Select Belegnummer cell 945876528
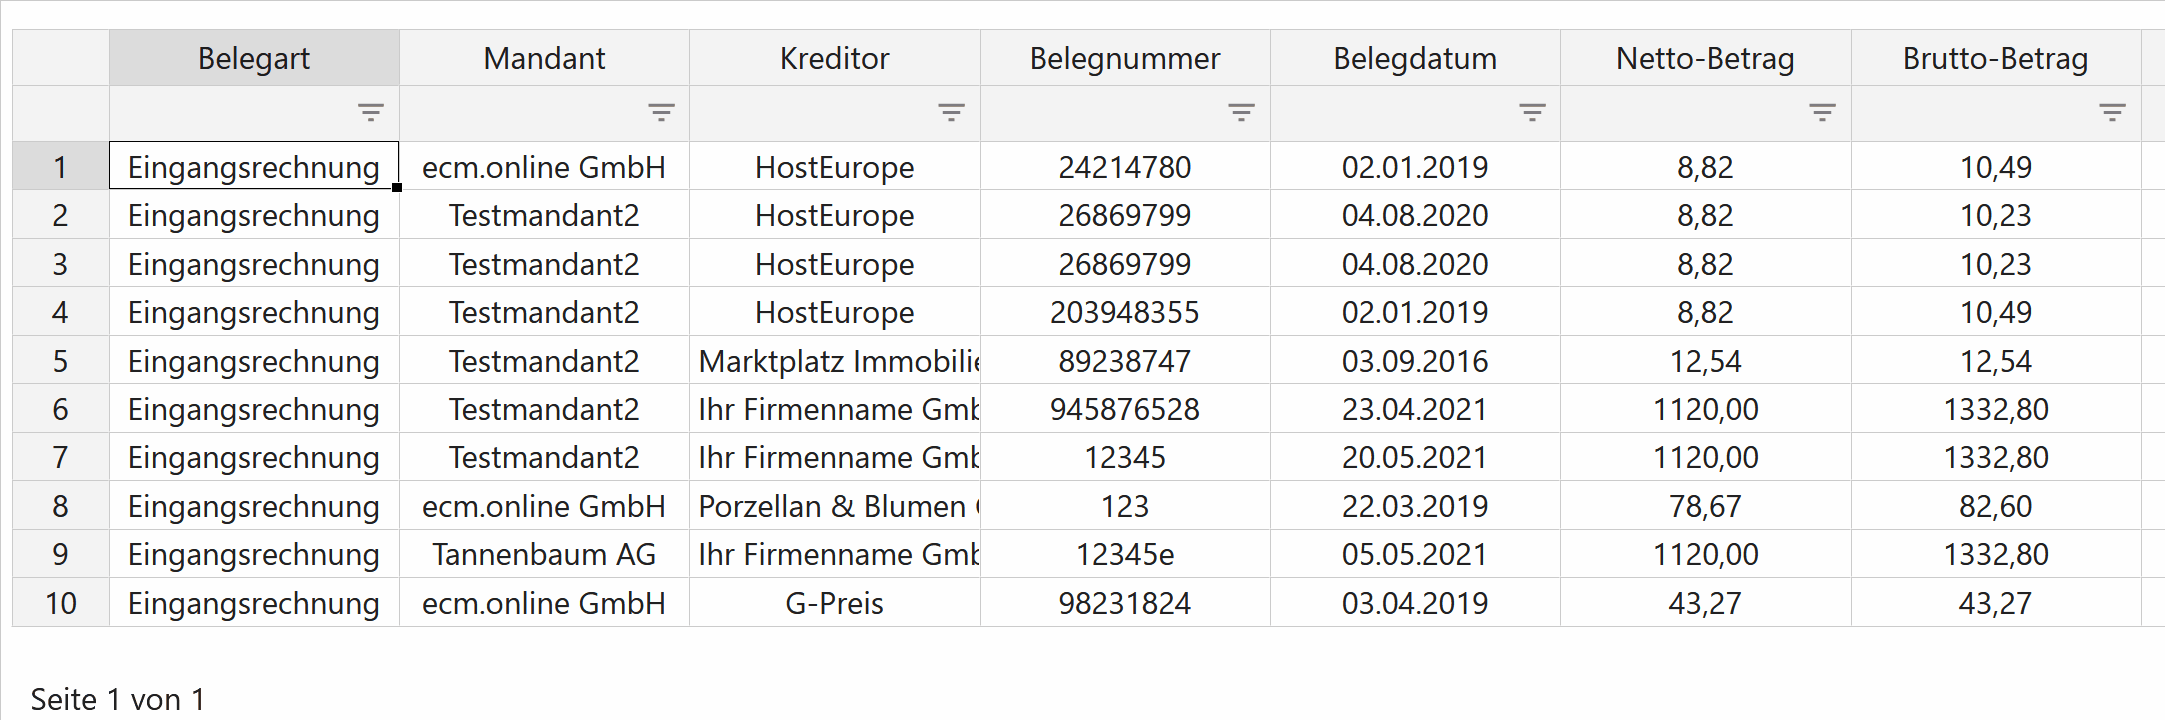The image size is (2165, 720). [1125, 409]
